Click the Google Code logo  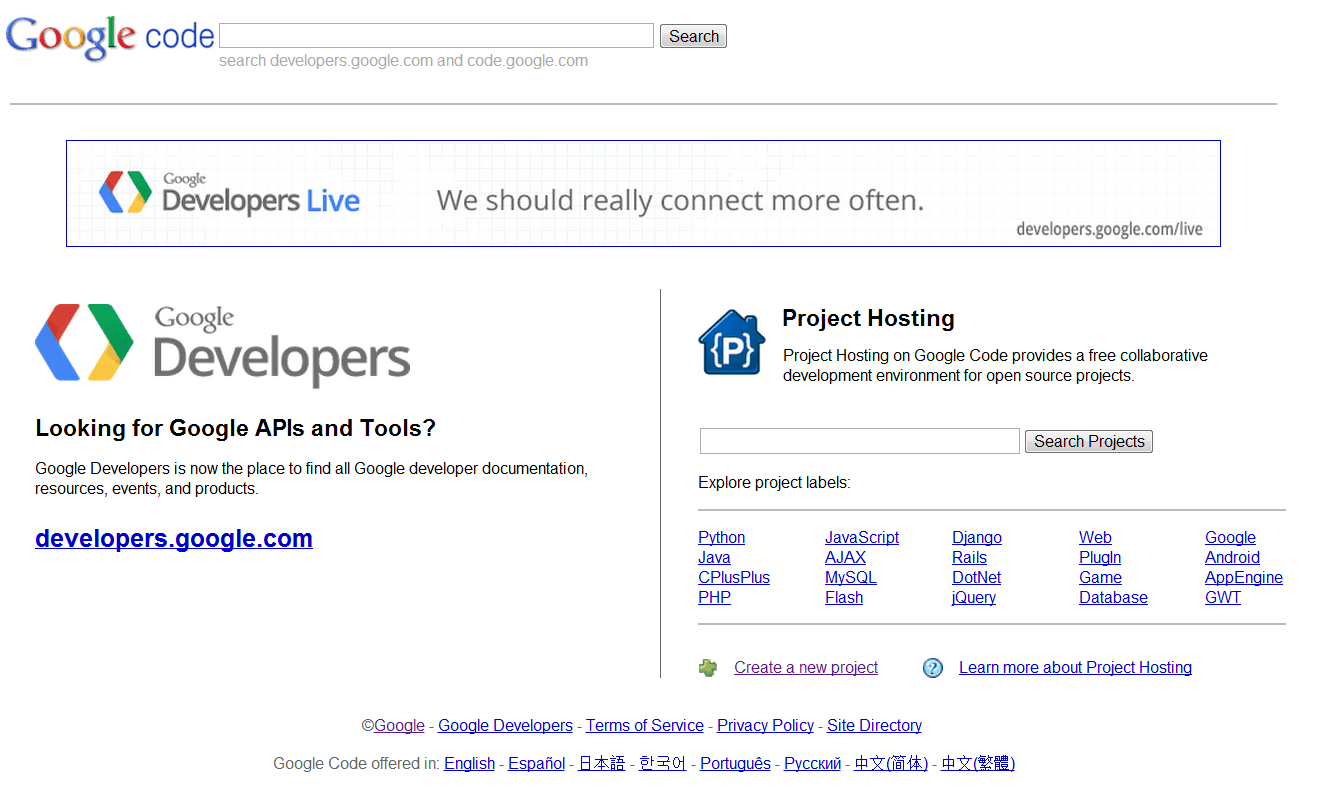coord(110,37)
